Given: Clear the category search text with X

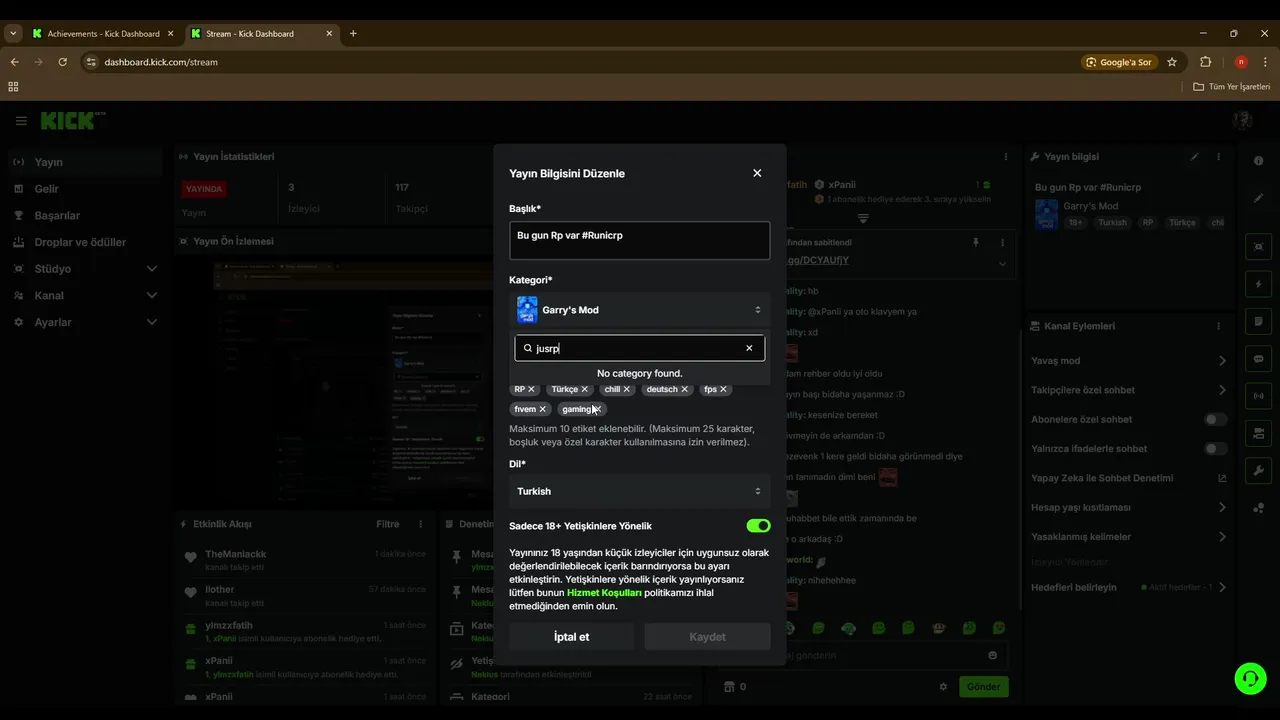Looking at the screenshot, I should tap(749, 348).
